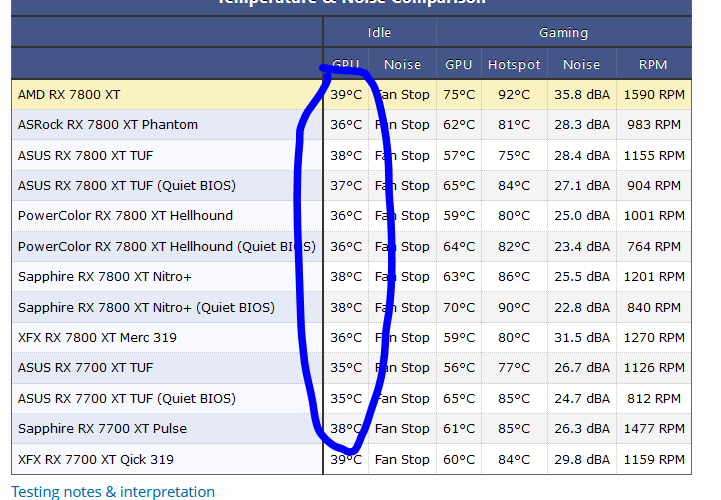Click the 764 RPM value
Image resolution: width=721 pixels, height=500 pixels.
(x=654, y=247)
